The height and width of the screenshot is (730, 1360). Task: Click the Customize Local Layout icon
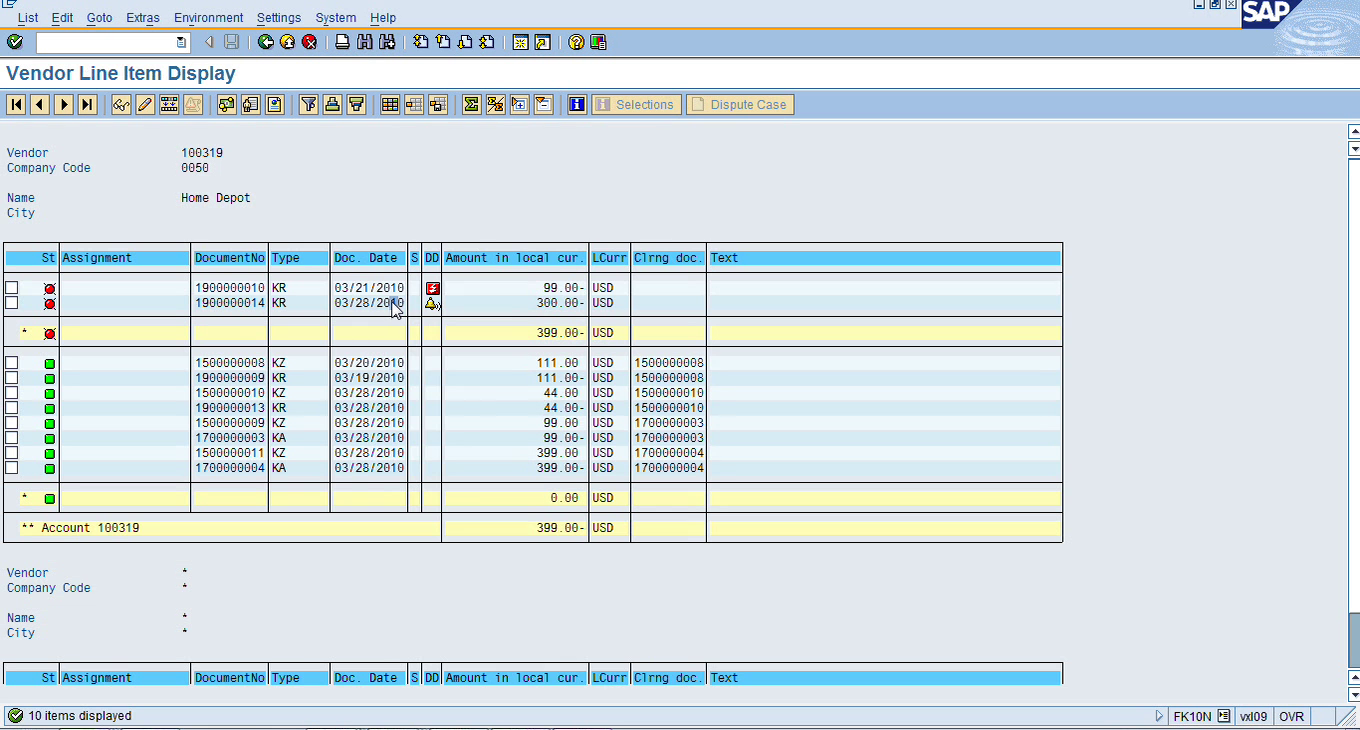click(598, 42)
